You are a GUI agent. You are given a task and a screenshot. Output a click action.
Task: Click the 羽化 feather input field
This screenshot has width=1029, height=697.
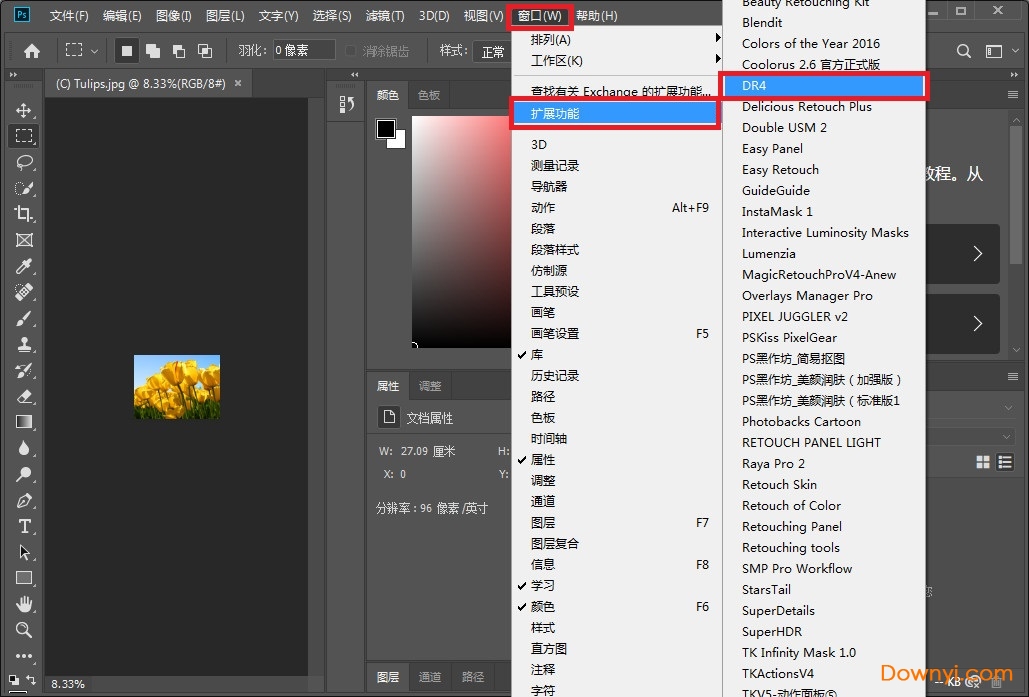click(x=304, y=51)
